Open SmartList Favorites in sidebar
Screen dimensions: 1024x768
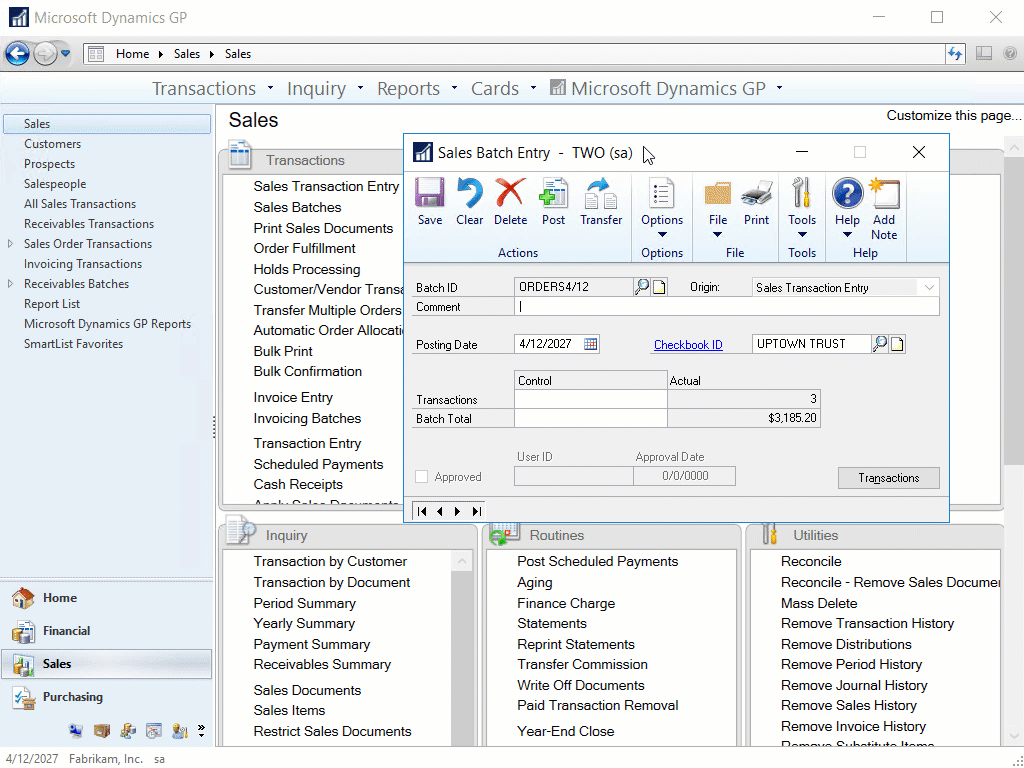(73, 344)
